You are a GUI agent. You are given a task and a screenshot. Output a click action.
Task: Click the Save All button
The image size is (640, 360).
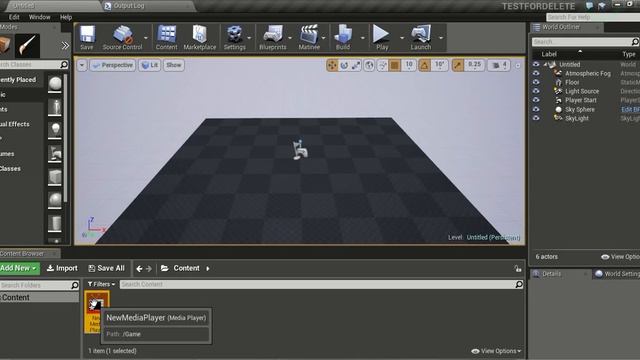107,268
